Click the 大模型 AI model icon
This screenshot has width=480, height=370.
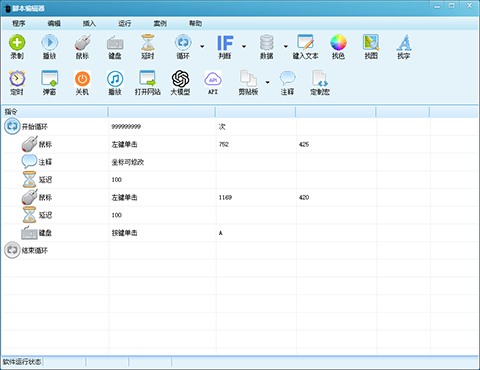(x=180, y=79)
